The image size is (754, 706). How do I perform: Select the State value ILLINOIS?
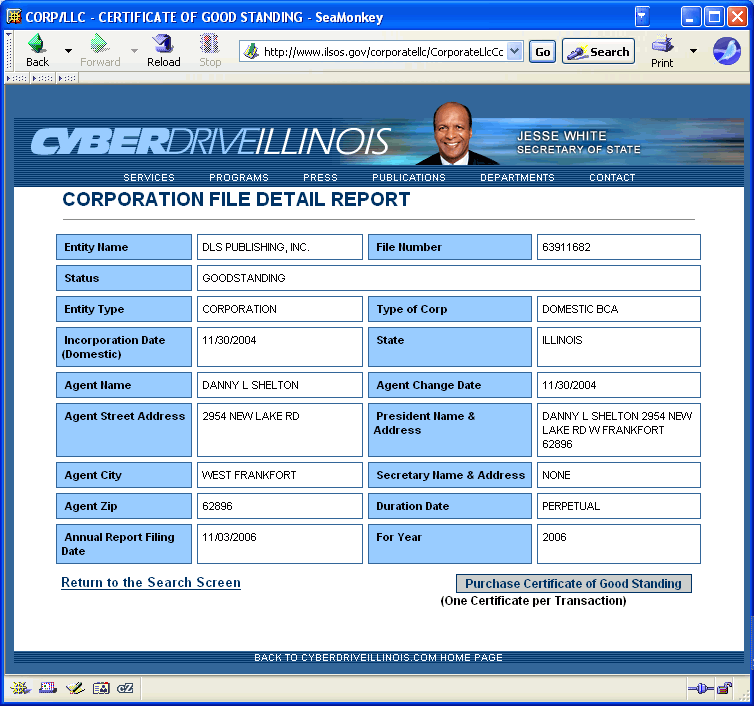click(562, 340)
